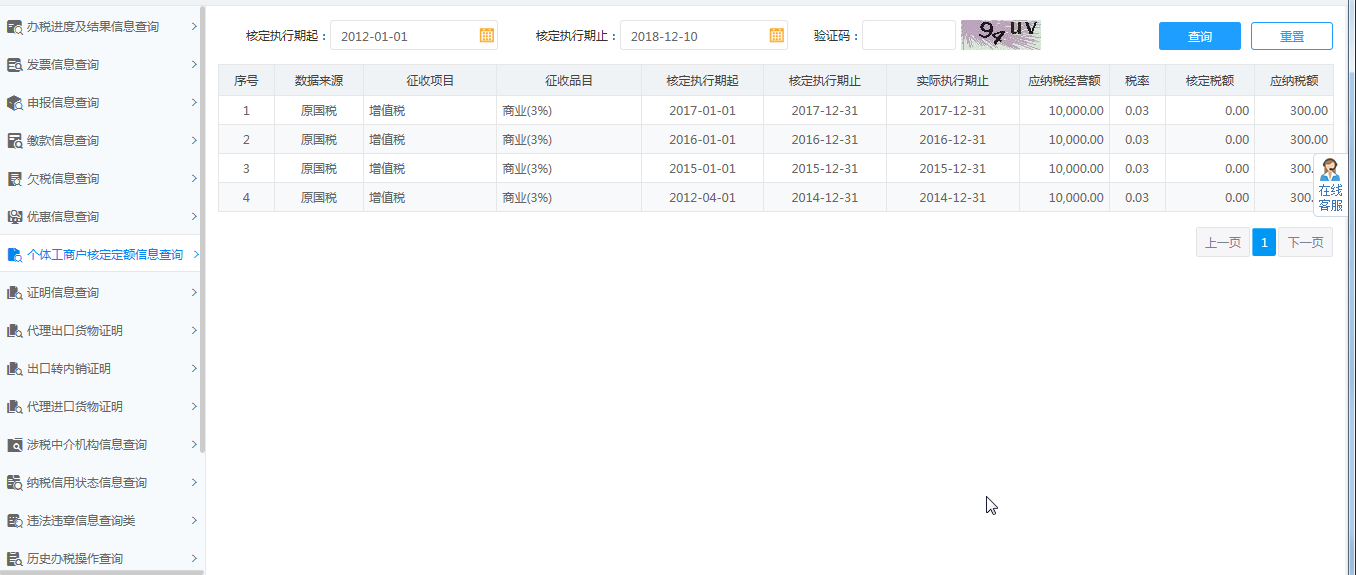Click the 缴款信息查询 sidebar icon
The image size is (1356, 575).
pyautogui.click(x=15, y=141)
